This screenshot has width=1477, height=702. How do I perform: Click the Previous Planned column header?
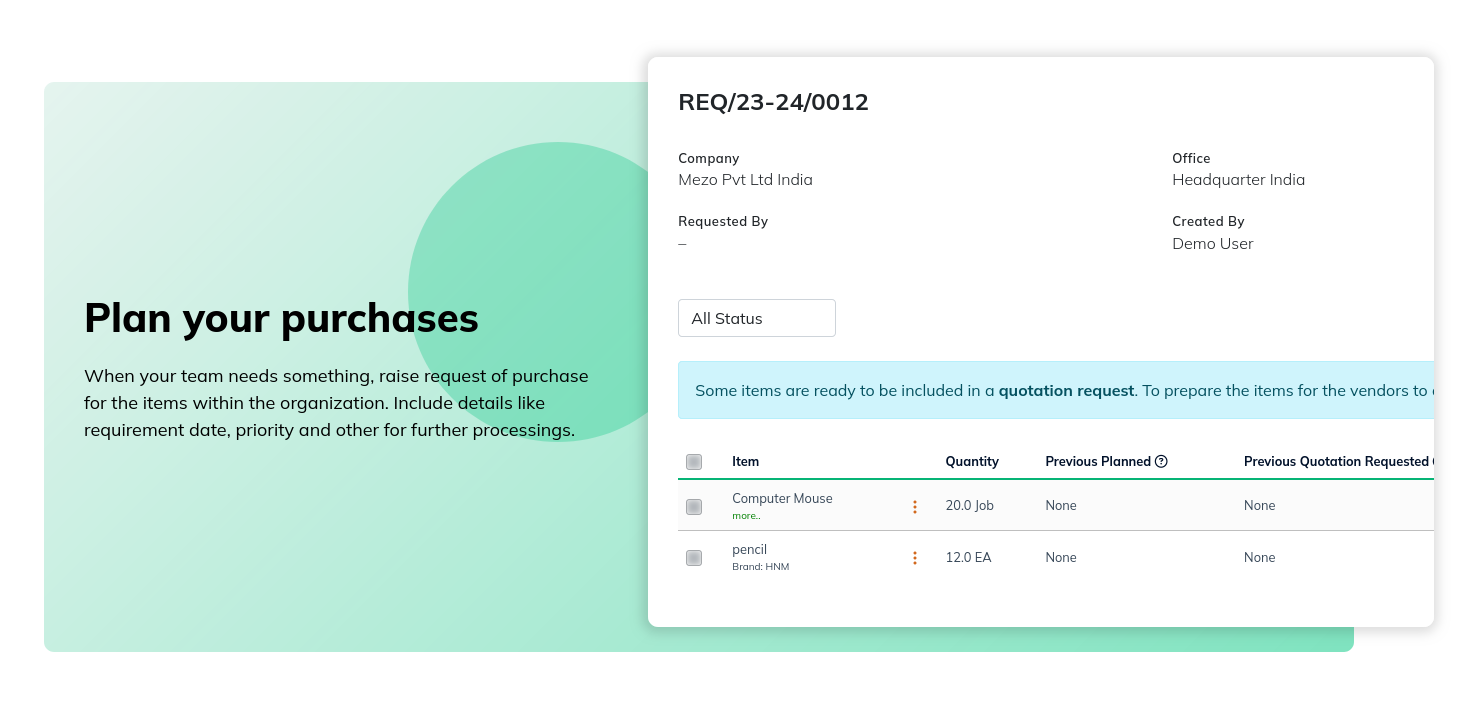point(1098,462)
